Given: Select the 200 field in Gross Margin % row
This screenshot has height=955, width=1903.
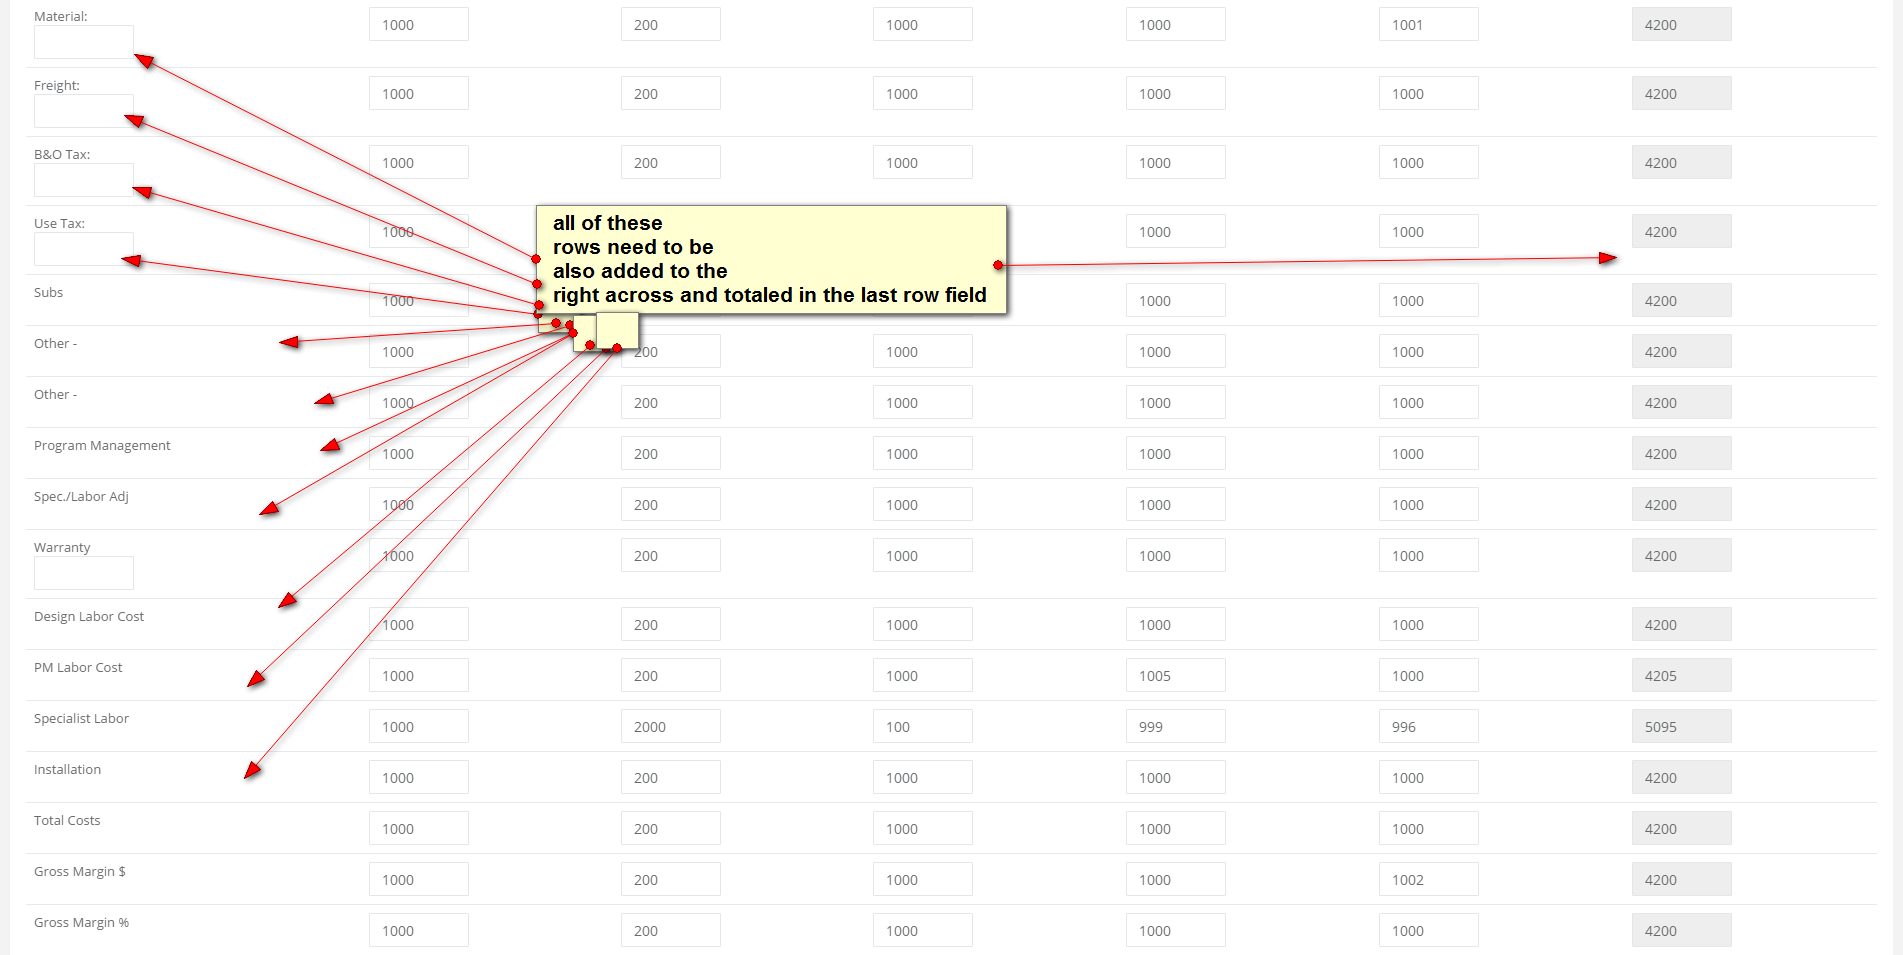Looking at the screenshot, I should (671, 931).
